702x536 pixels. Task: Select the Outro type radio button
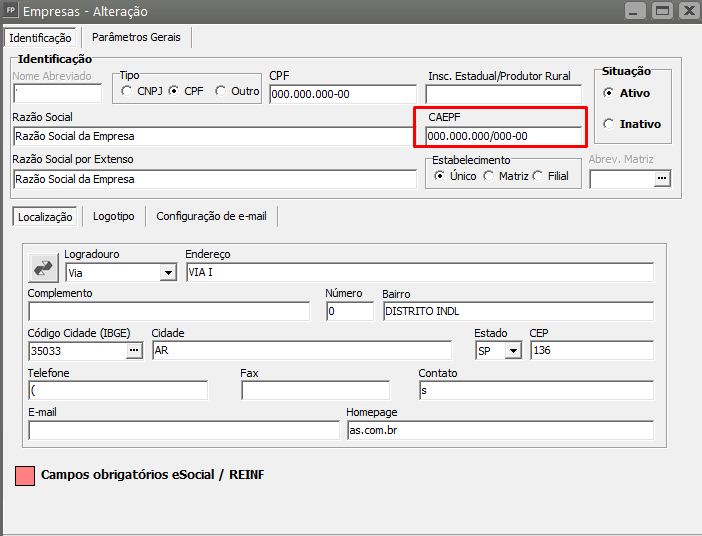click(x=221, y=91)
